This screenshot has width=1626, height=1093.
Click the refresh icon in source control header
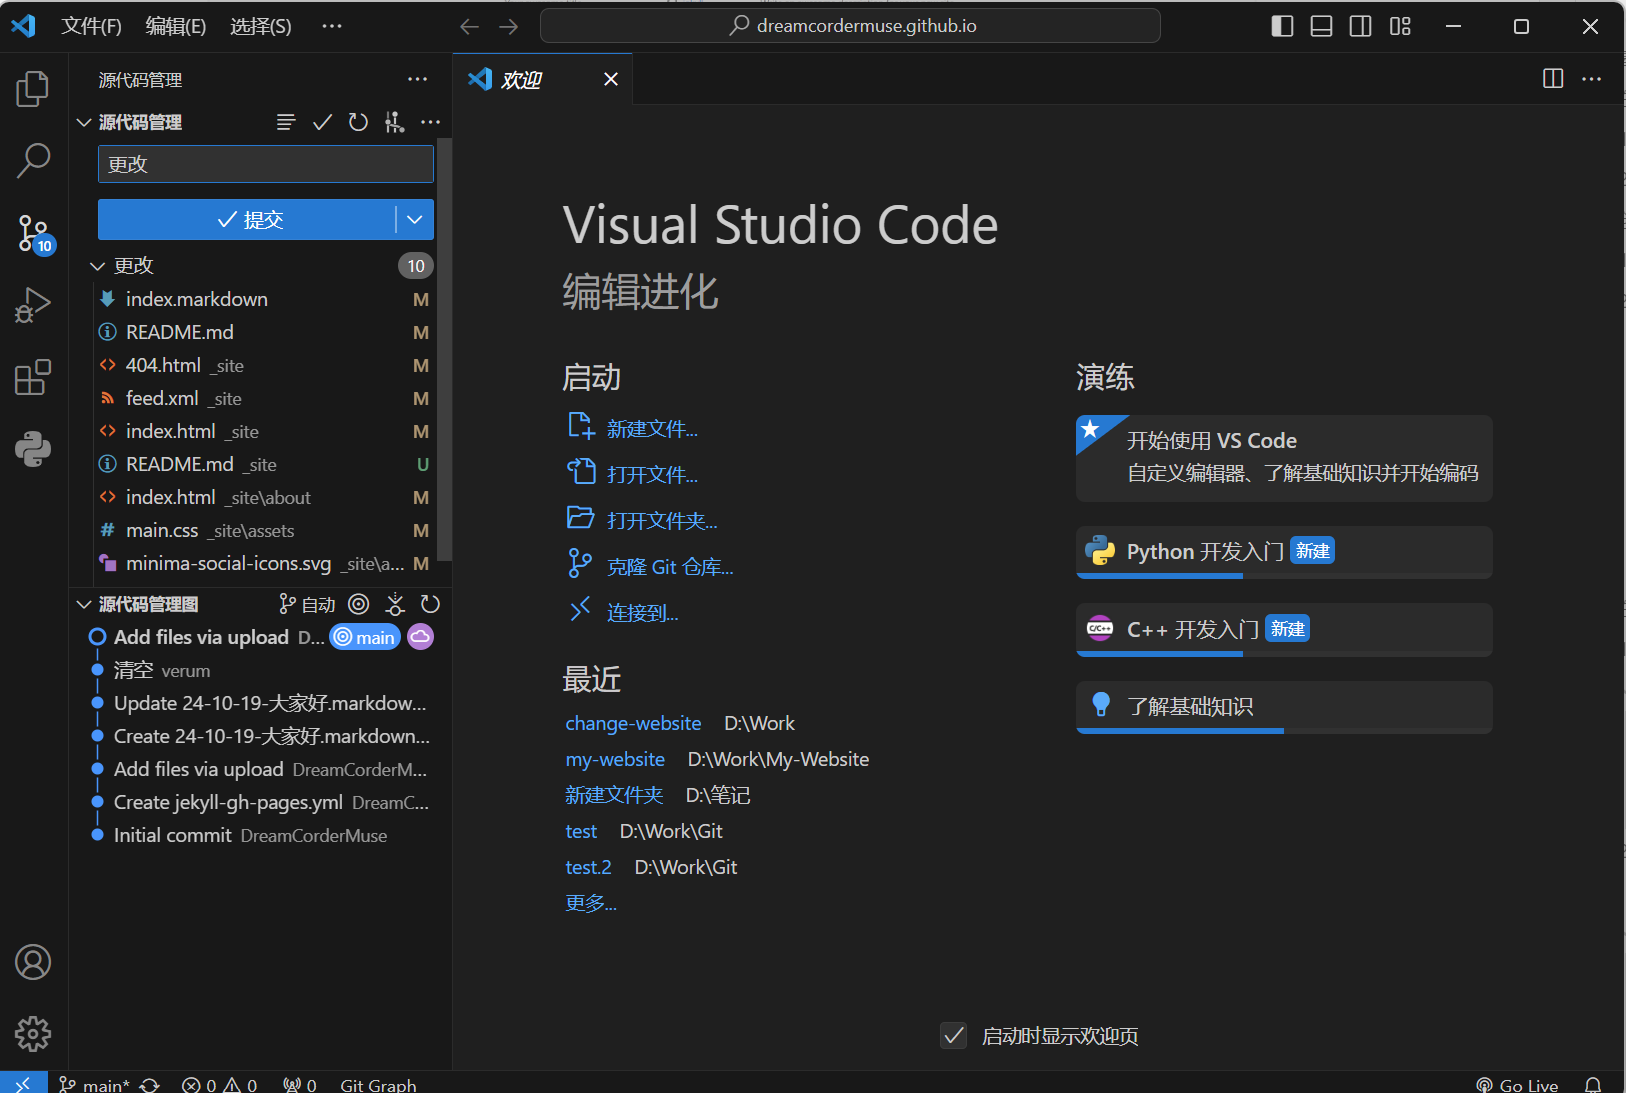[358, 122]
